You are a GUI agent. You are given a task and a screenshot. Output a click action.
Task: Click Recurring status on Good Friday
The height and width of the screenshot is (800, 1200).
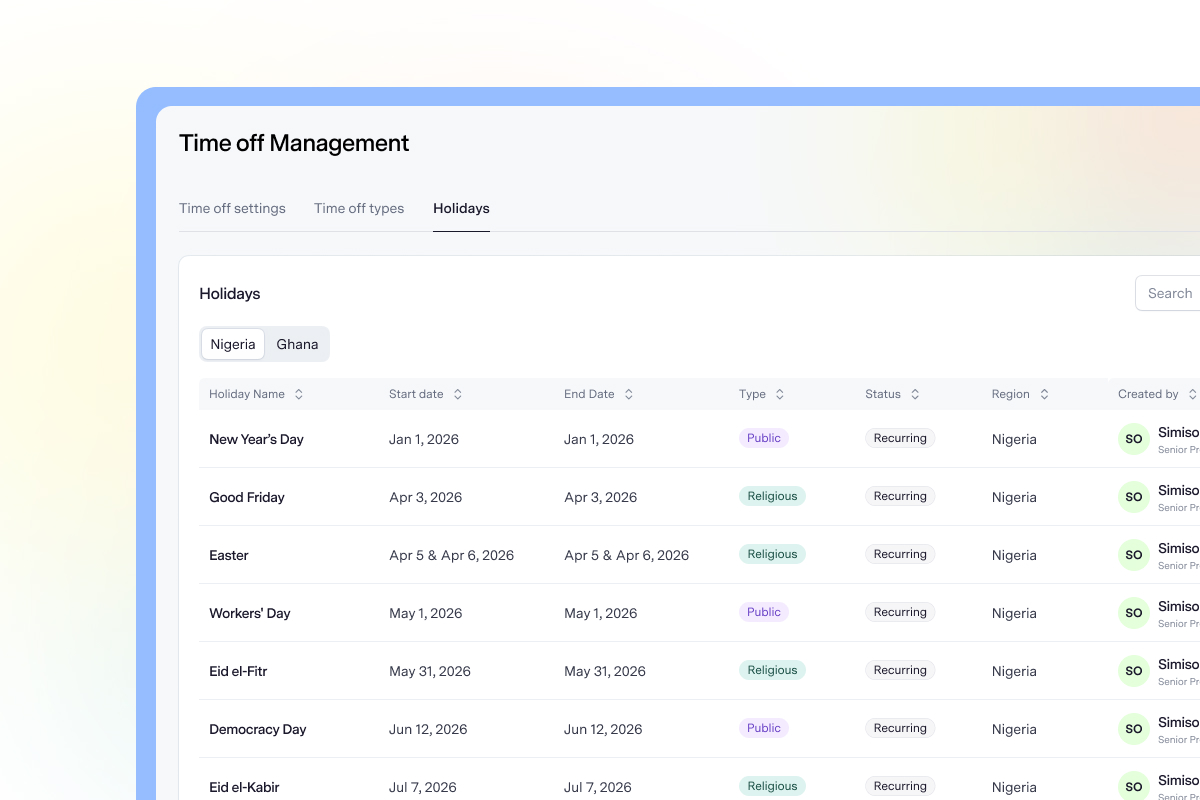pos(900,496)
